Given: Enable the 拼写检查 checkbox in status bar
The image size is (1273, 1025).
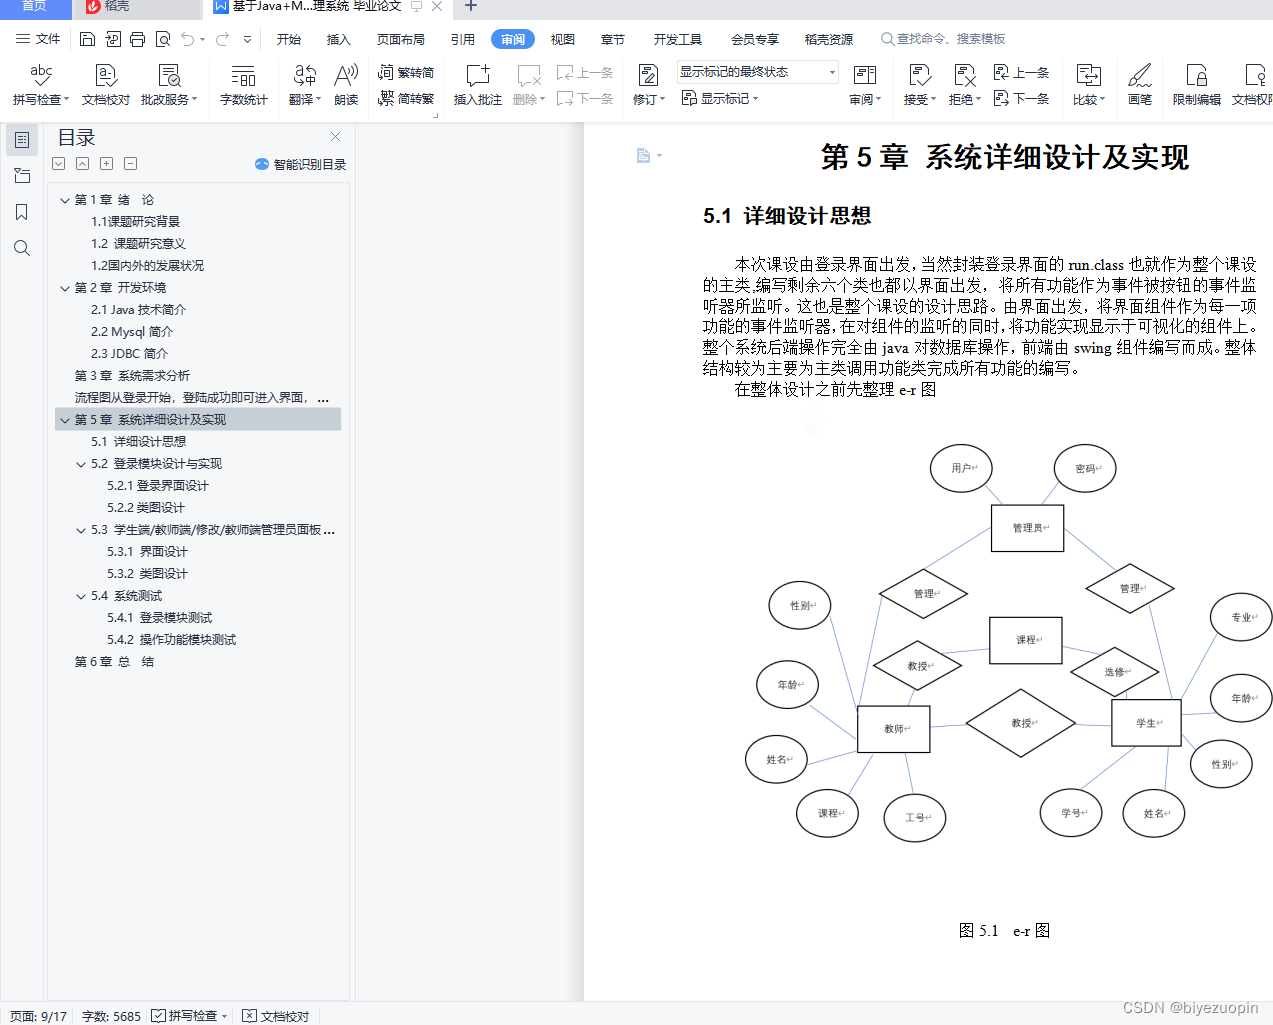Looking at the screenshot, I should (157, 1015).
